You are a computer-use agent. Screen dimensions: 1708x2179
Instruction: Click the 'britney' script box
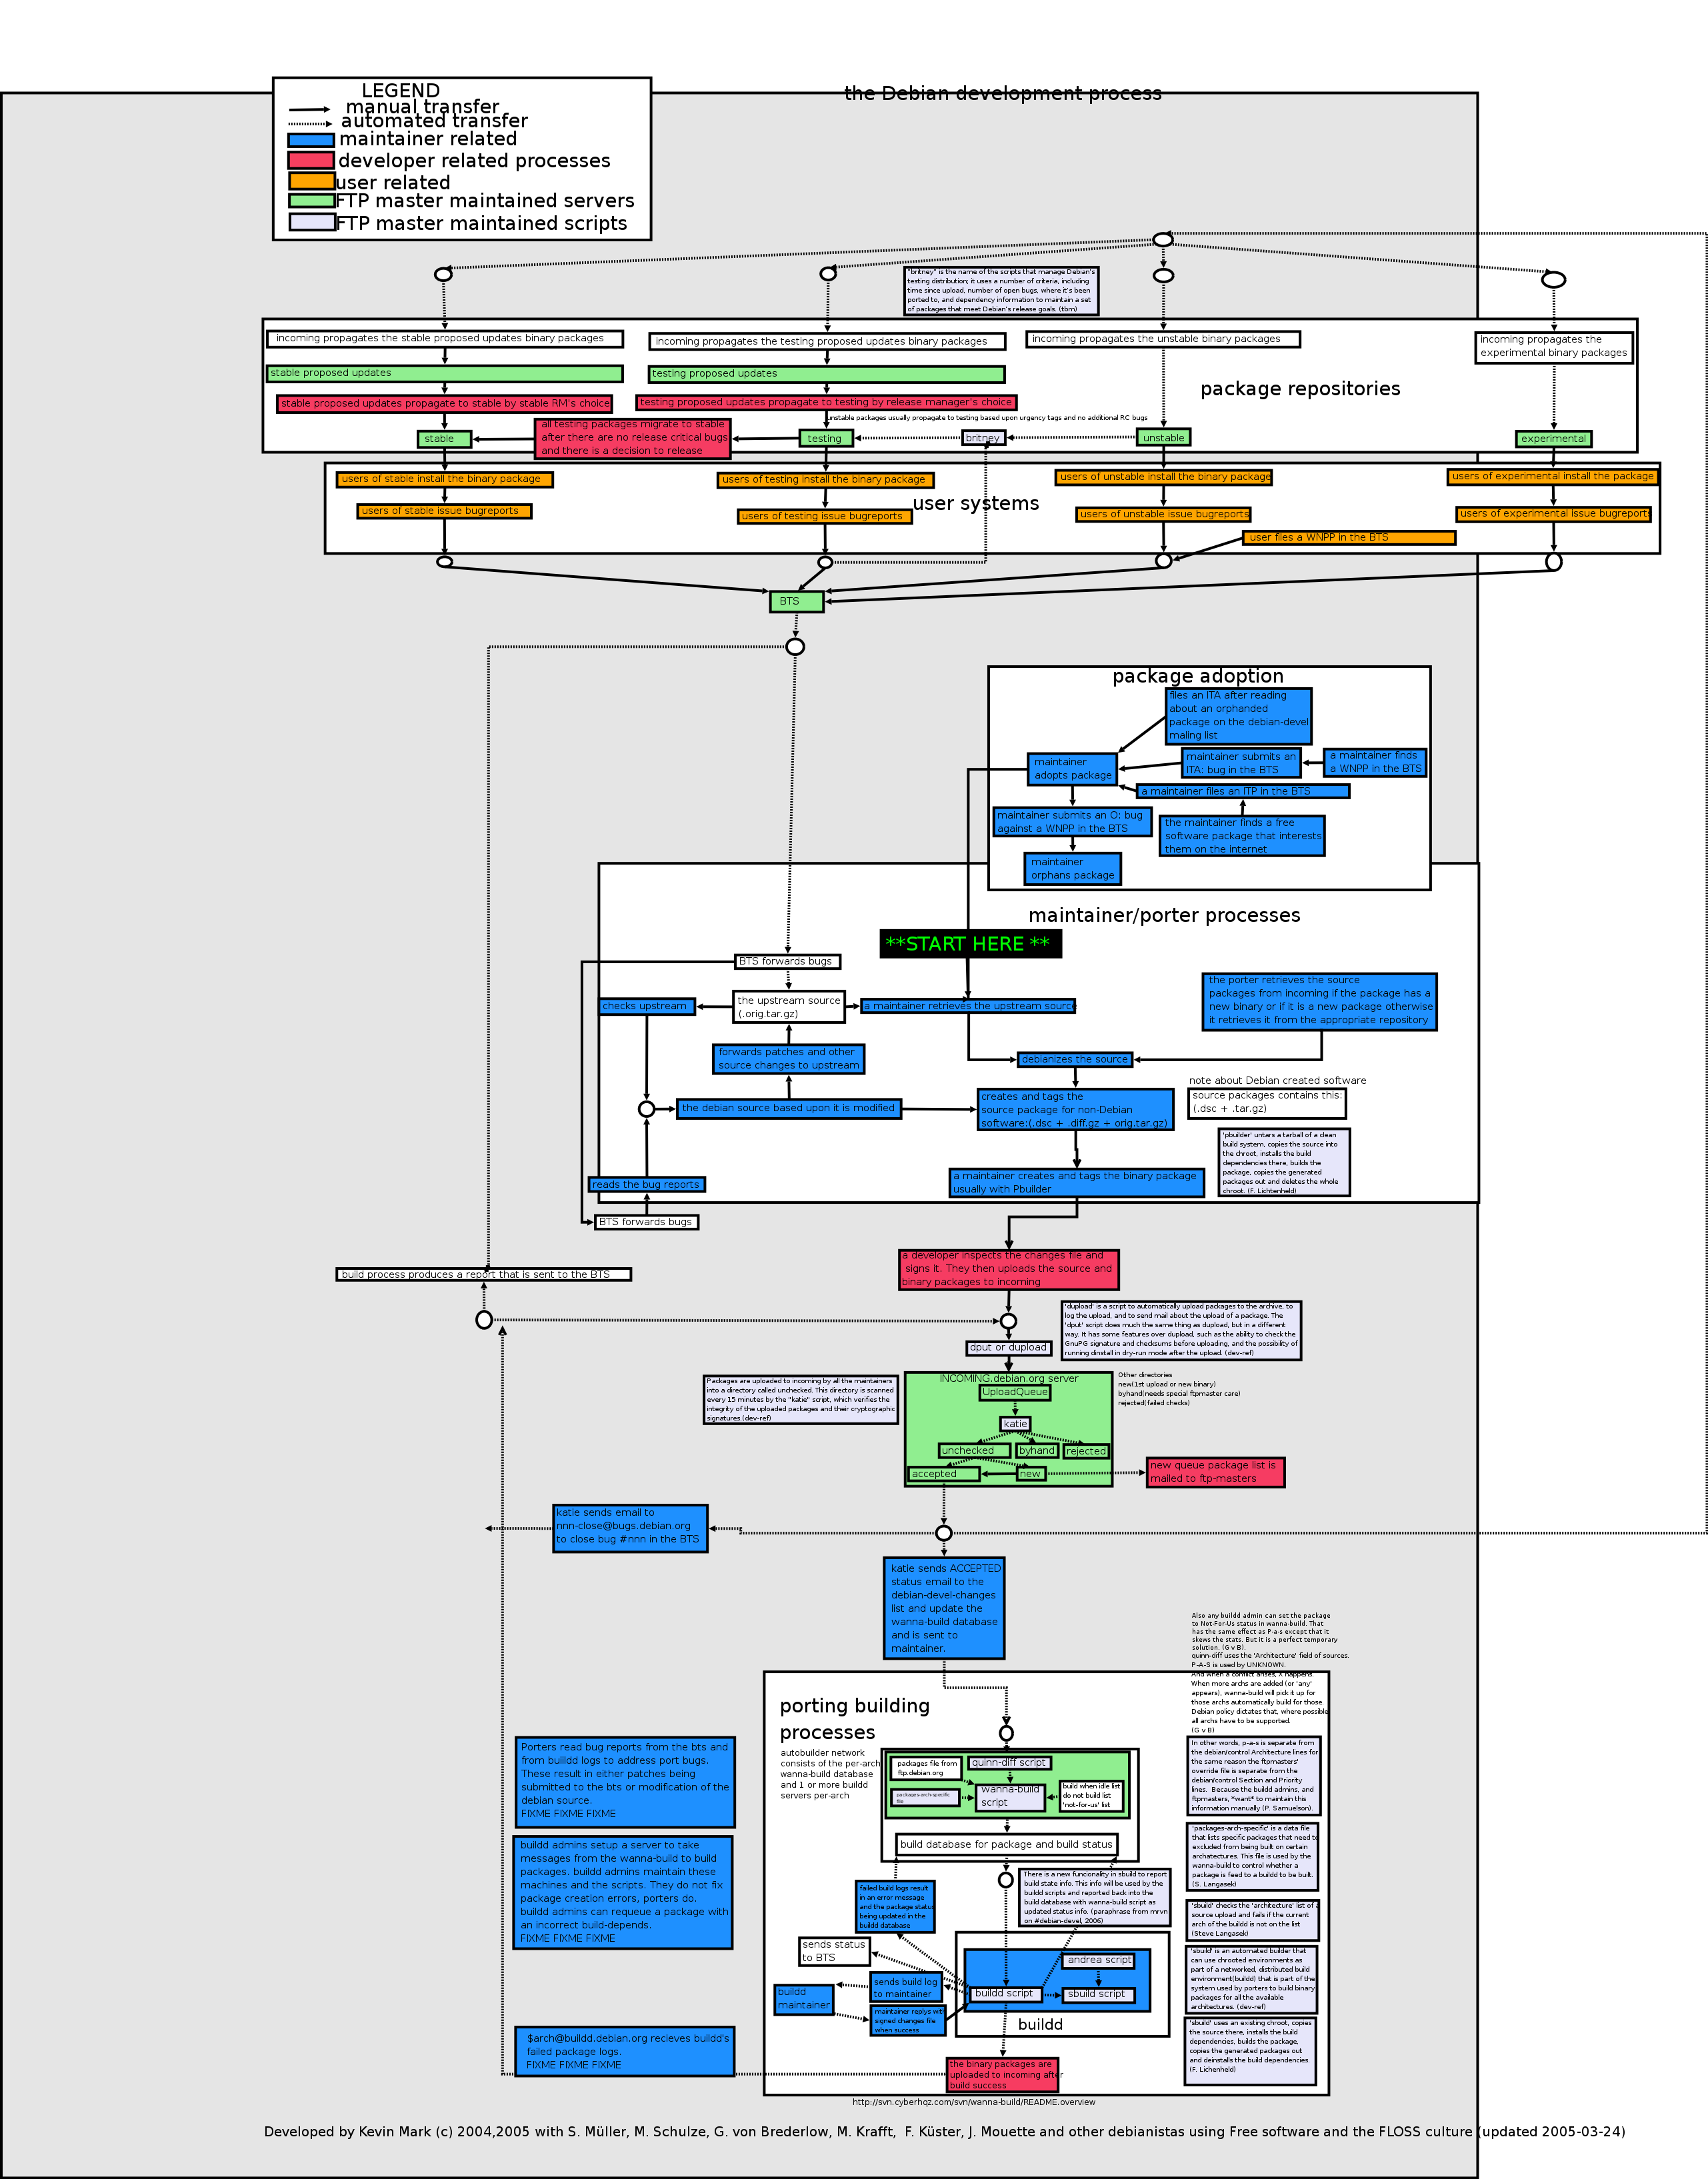(x=983, y=438)
